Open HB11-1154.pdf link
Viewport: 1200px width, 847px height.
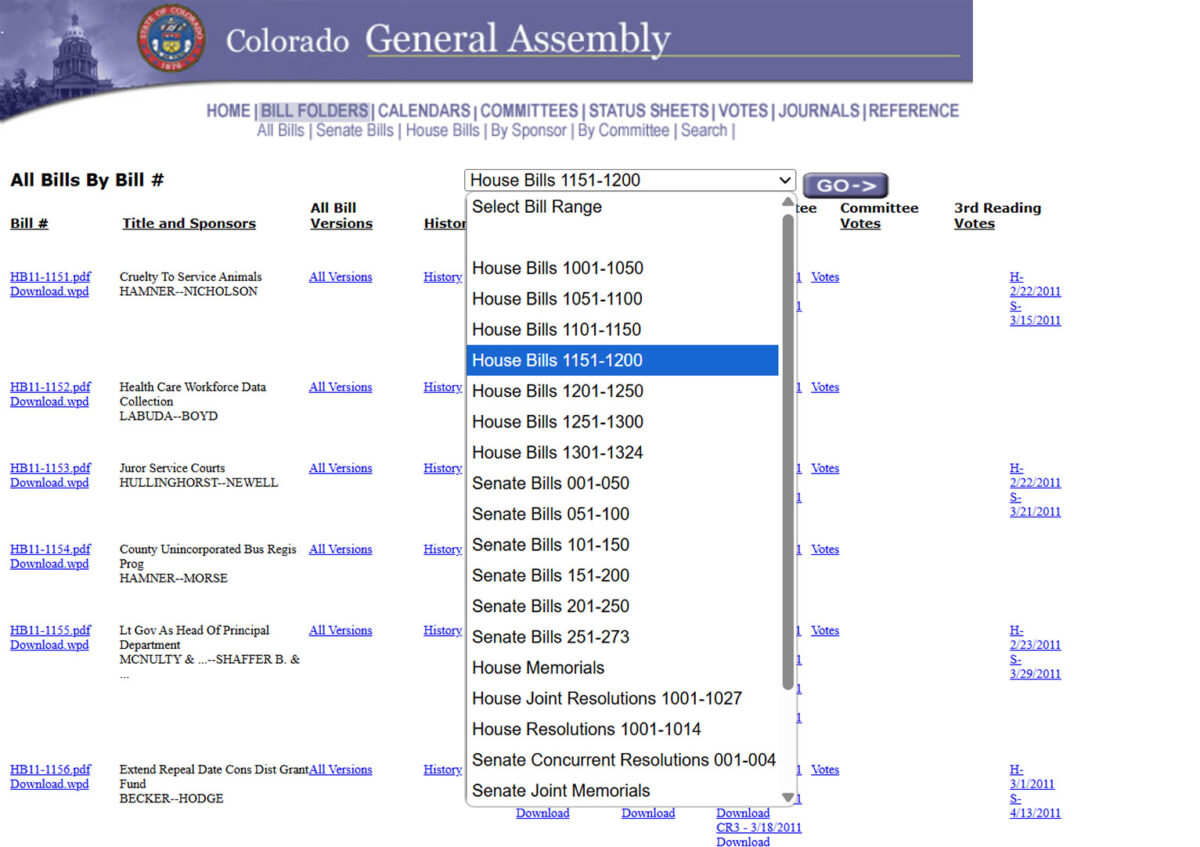pos(50,549)
